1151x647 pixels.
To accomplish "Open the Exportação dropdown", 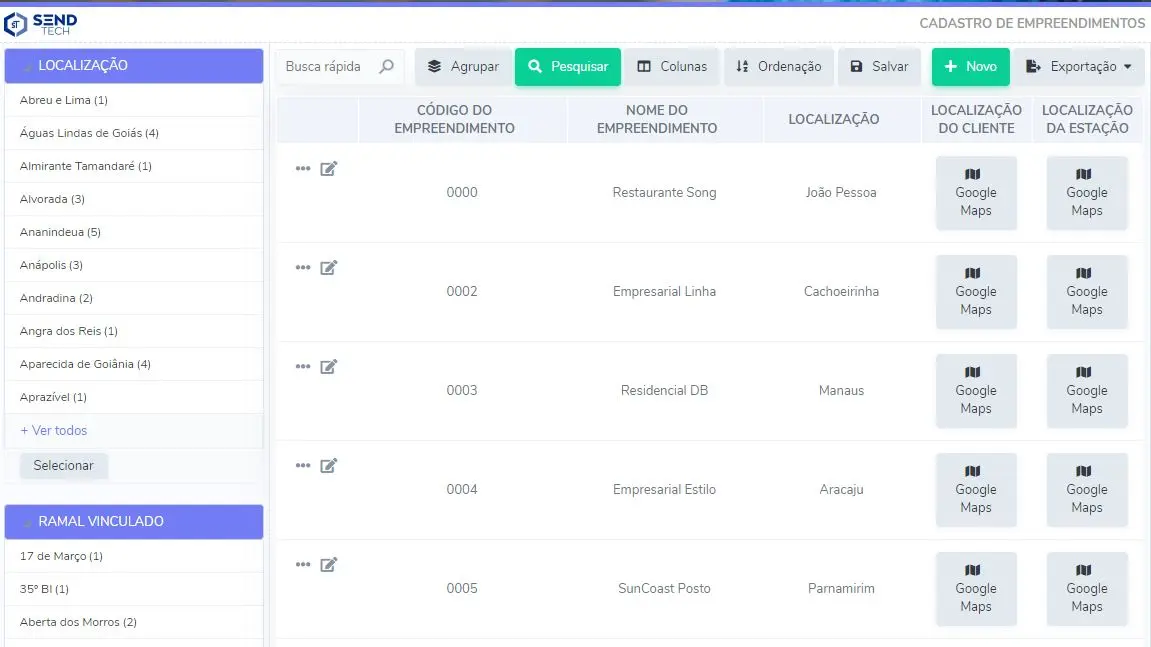I will 1080,67.
